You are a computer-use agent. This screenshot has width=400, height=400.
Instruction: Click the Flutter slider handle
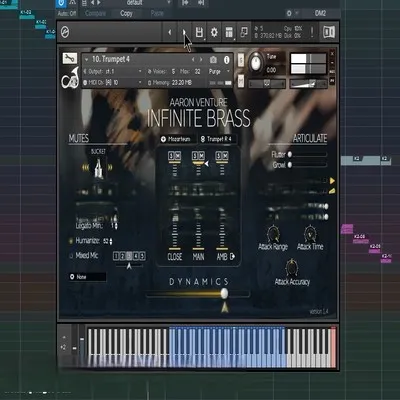click(290, 154)
